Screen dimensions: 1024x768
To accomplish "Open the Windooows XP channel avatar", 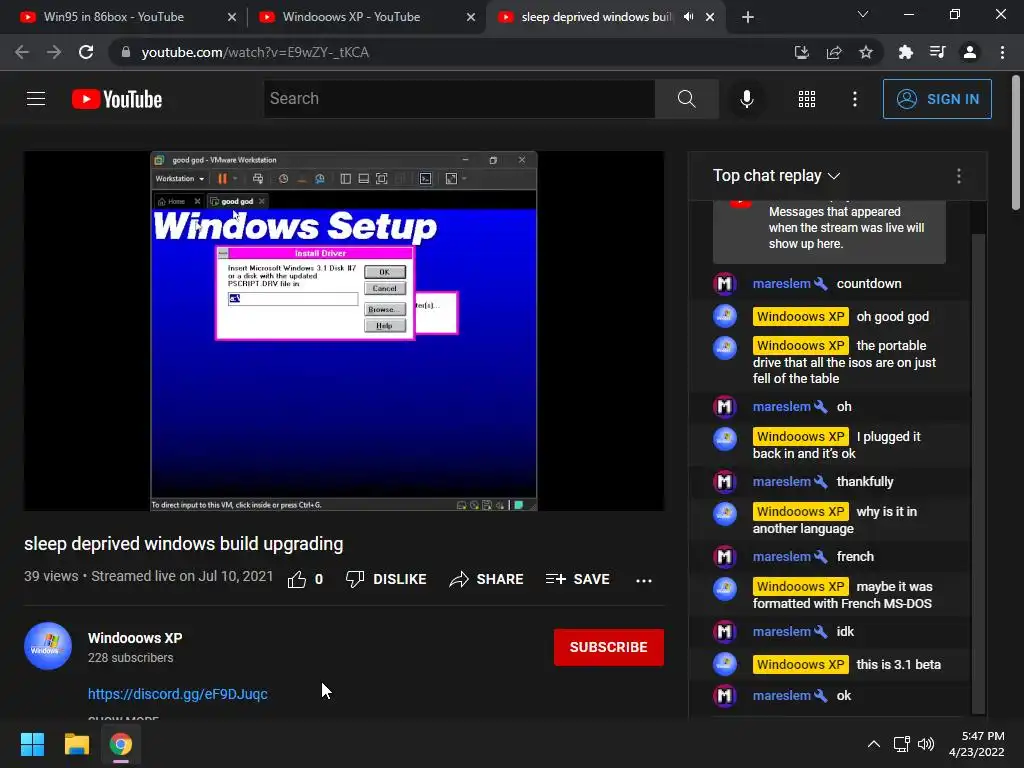I will click(48, 647).
